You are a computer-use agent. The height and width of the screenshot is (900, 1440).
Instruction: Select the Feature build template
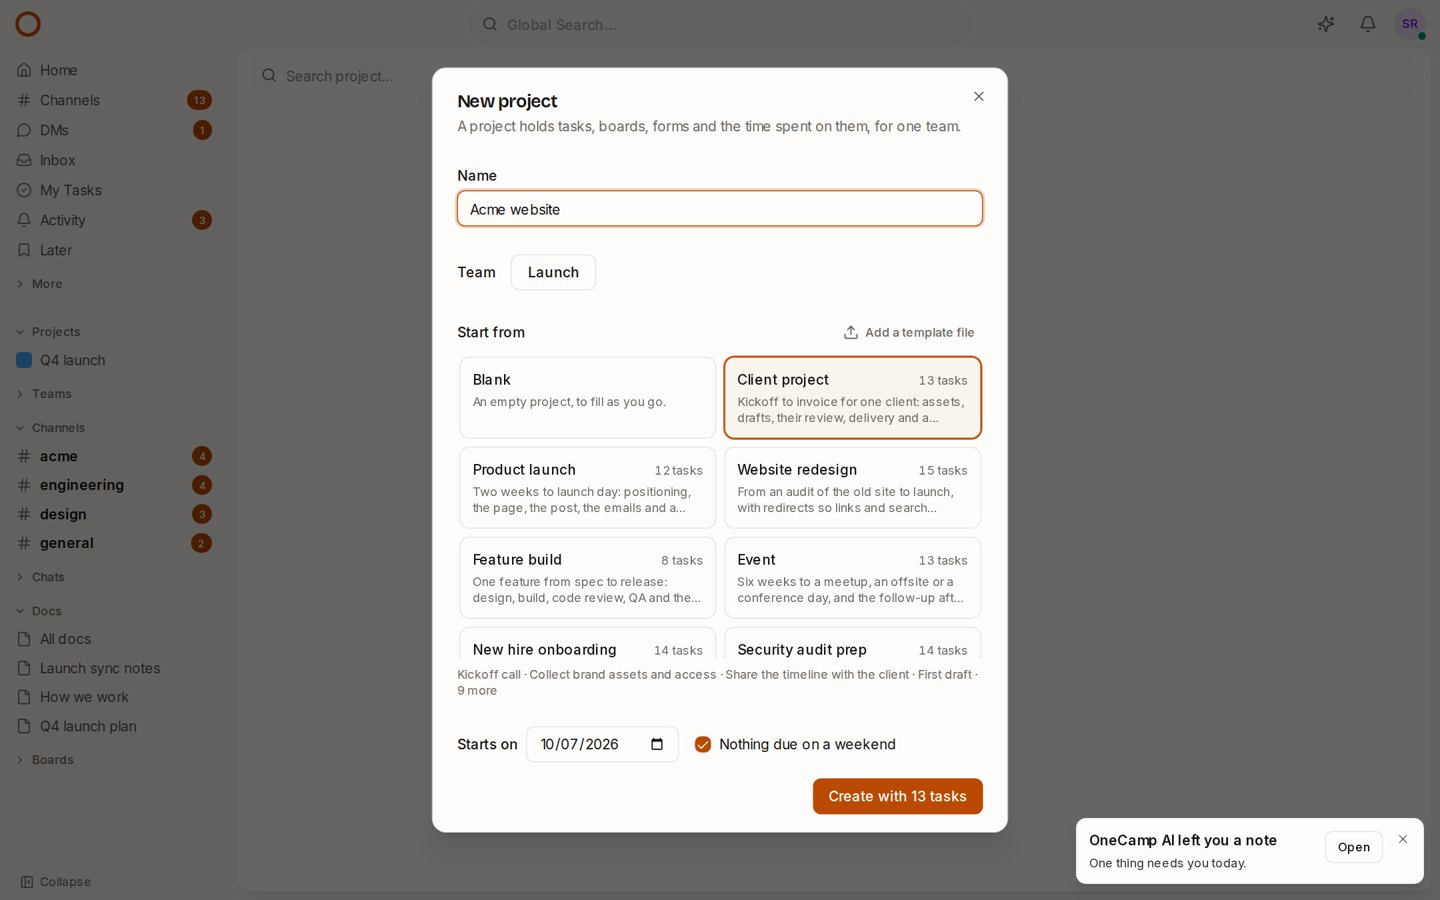pyautogui.click(x=588, y=578)
